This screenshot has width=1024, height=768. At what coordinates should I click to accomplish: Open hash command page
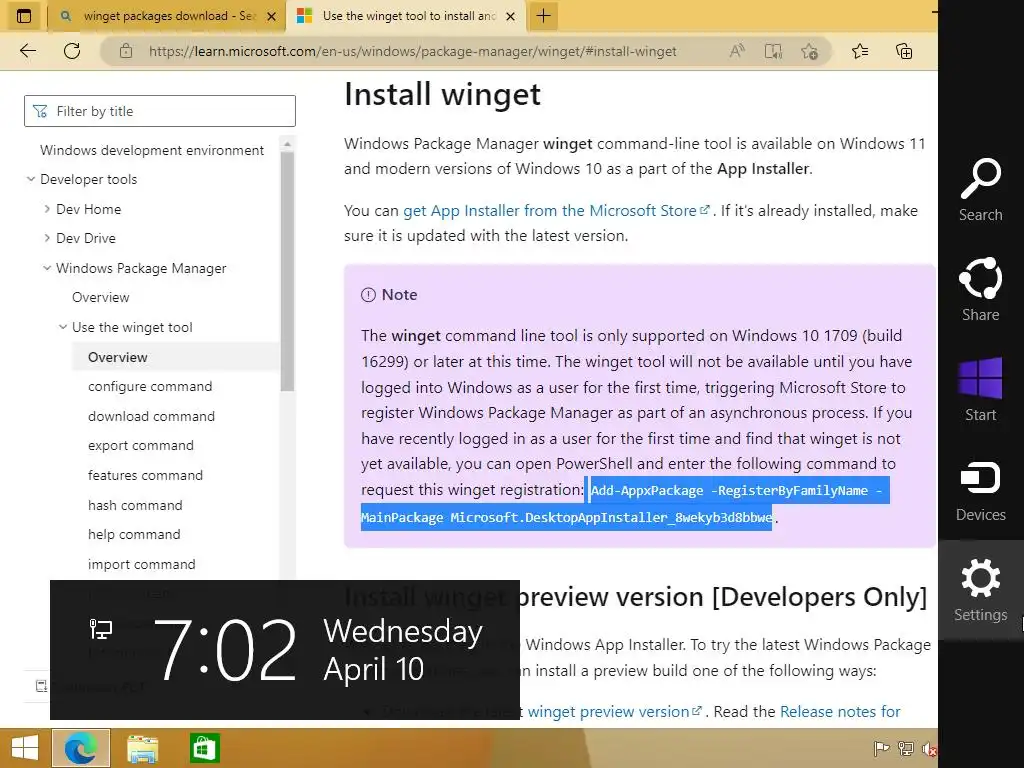coord(135,505)
